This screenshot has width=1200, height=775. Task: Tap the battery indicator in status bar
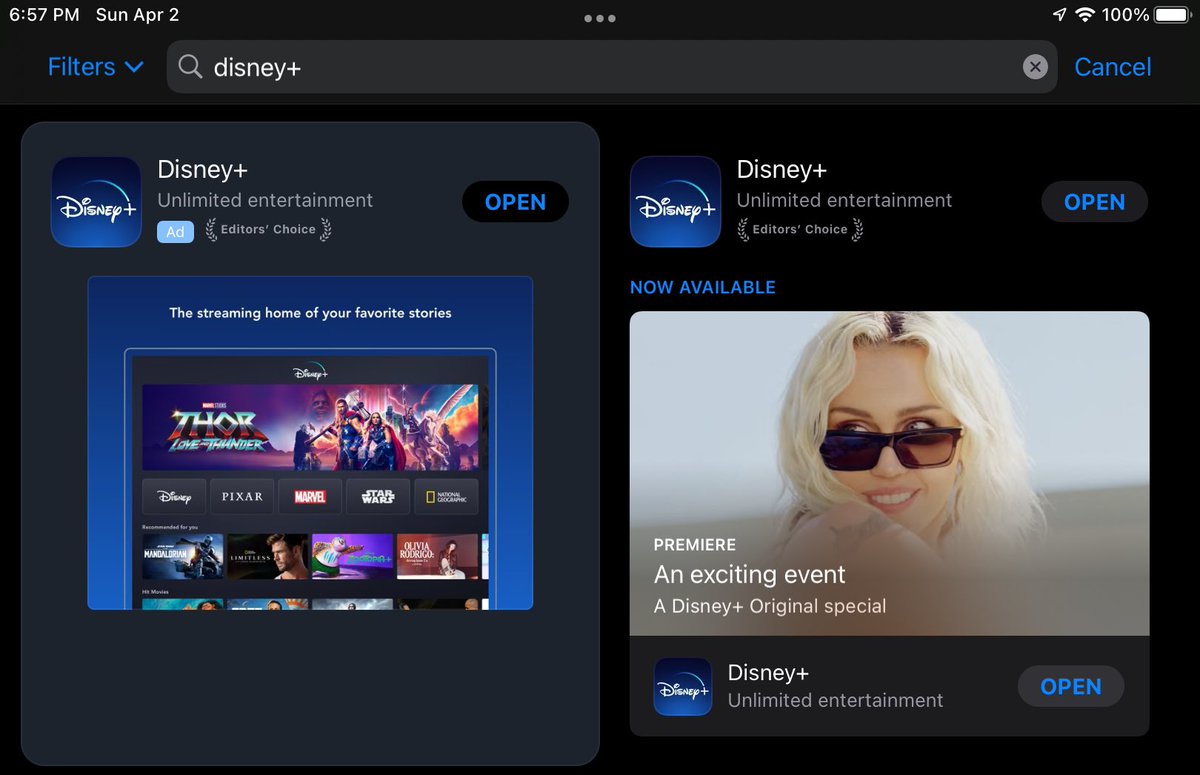[1171, 15]
